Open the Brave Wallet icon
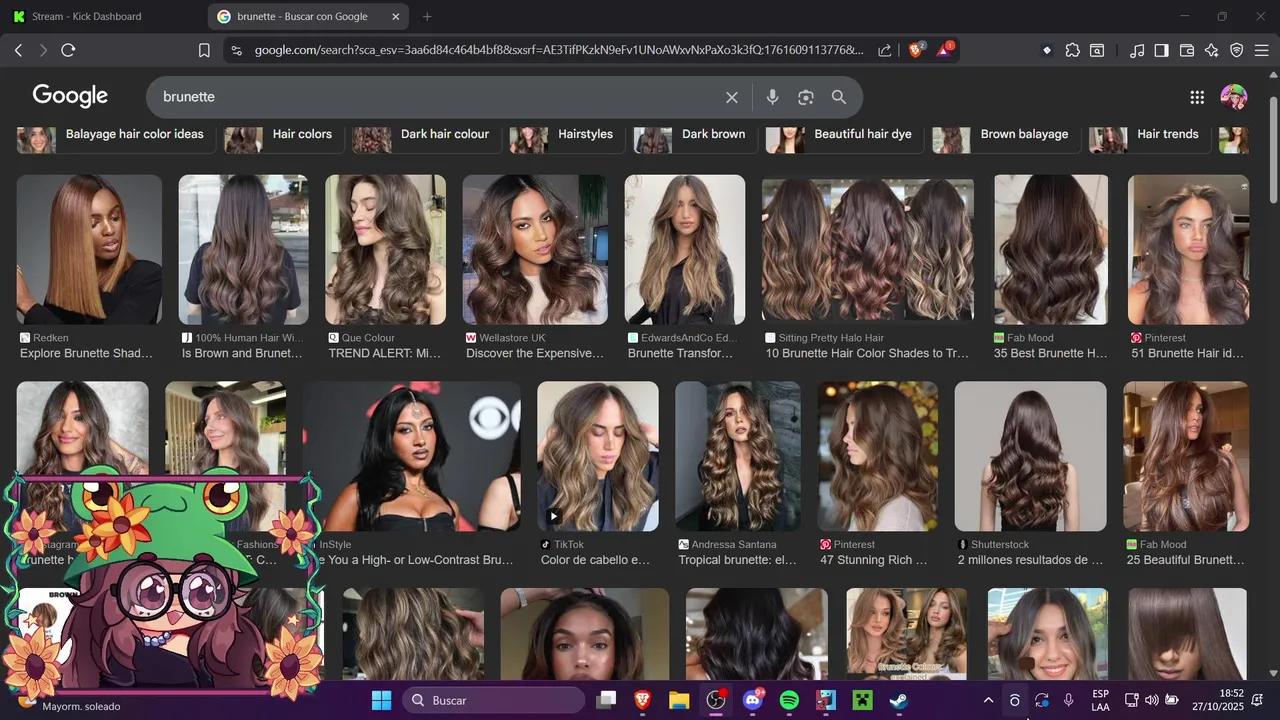The width and height of the screenshot is (1280, 720). point(1187,50)
